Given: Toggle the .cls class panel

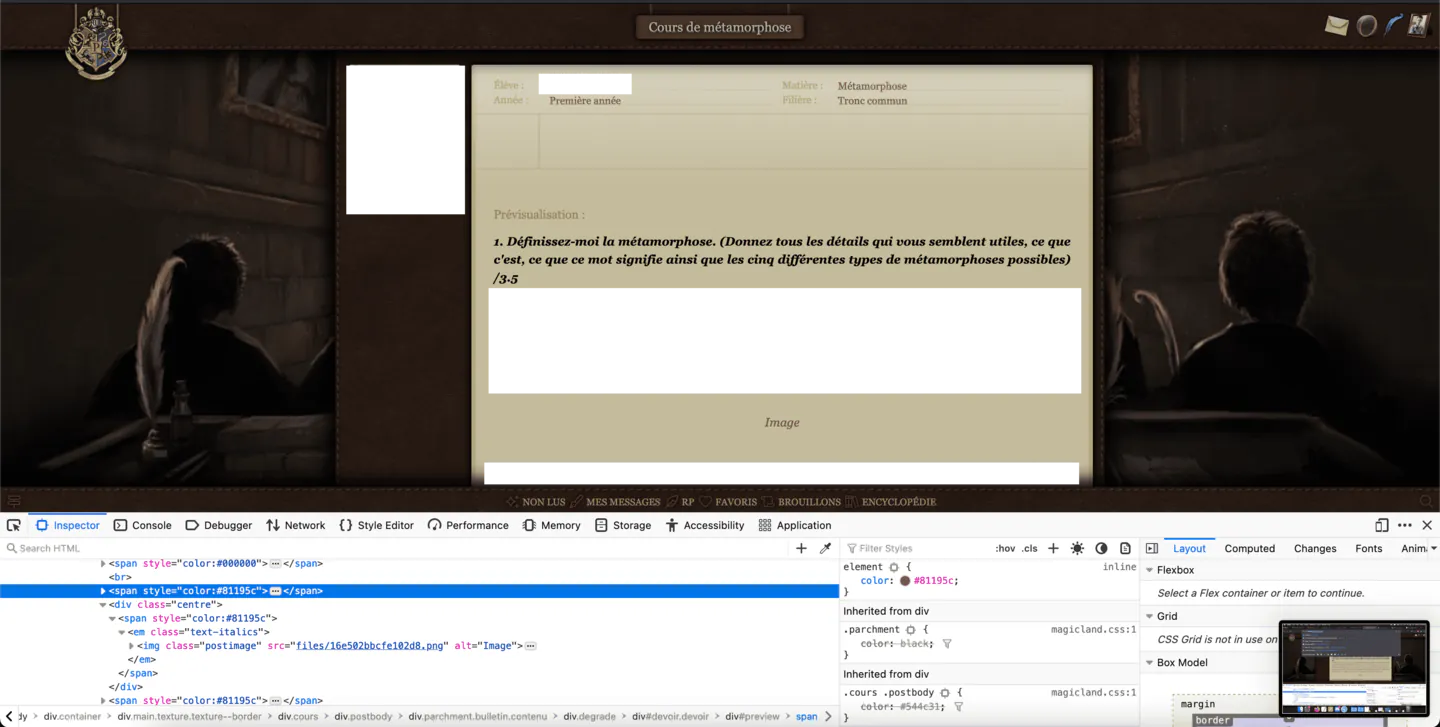Looking at the screenshot, I should 1030,548.
